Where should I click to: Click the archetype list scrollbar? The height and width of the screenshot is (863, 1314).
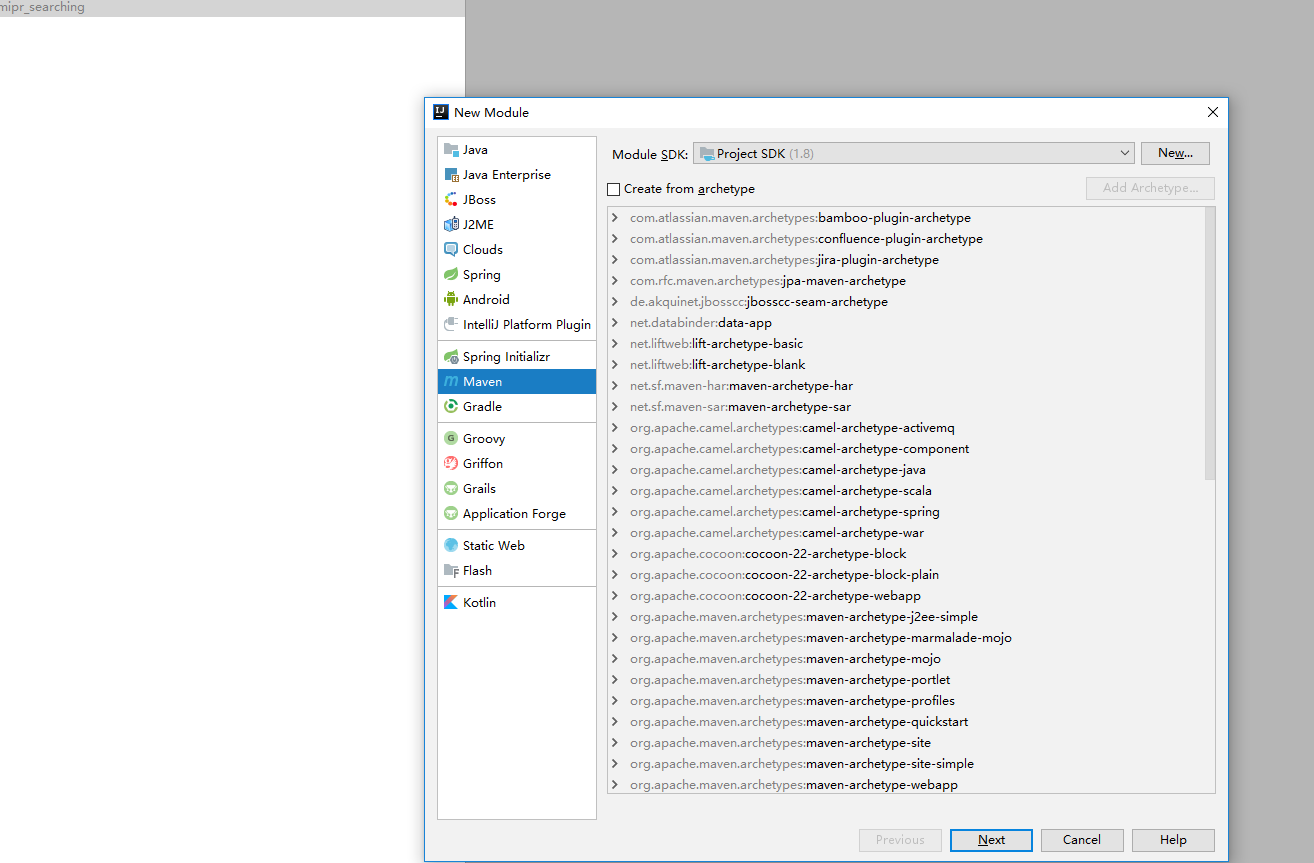1210,343
